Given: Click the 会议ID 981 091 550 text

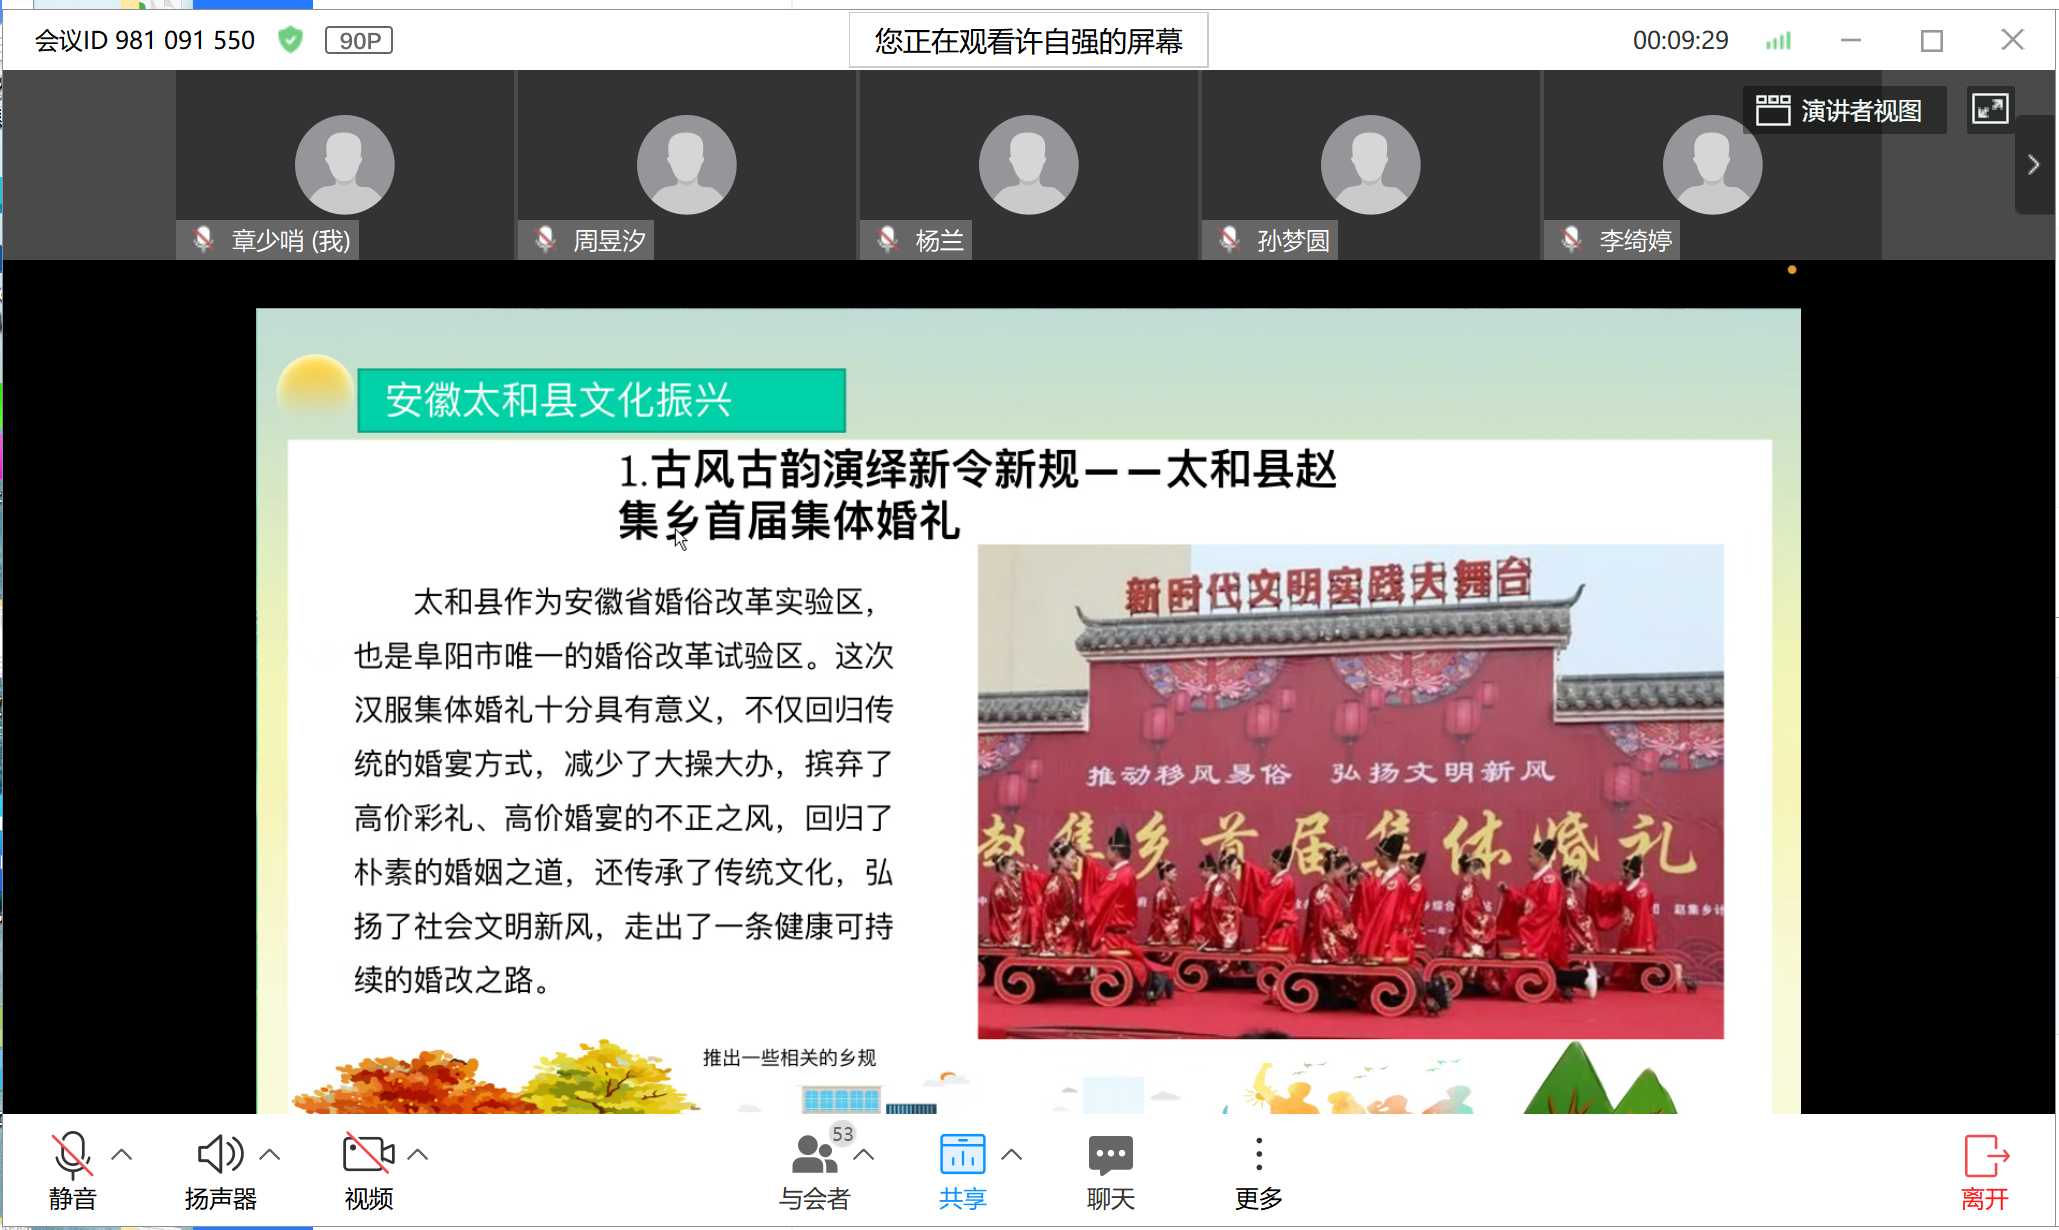Looking at the screenshot, I should pyautogui.click(x=145, y=40).
